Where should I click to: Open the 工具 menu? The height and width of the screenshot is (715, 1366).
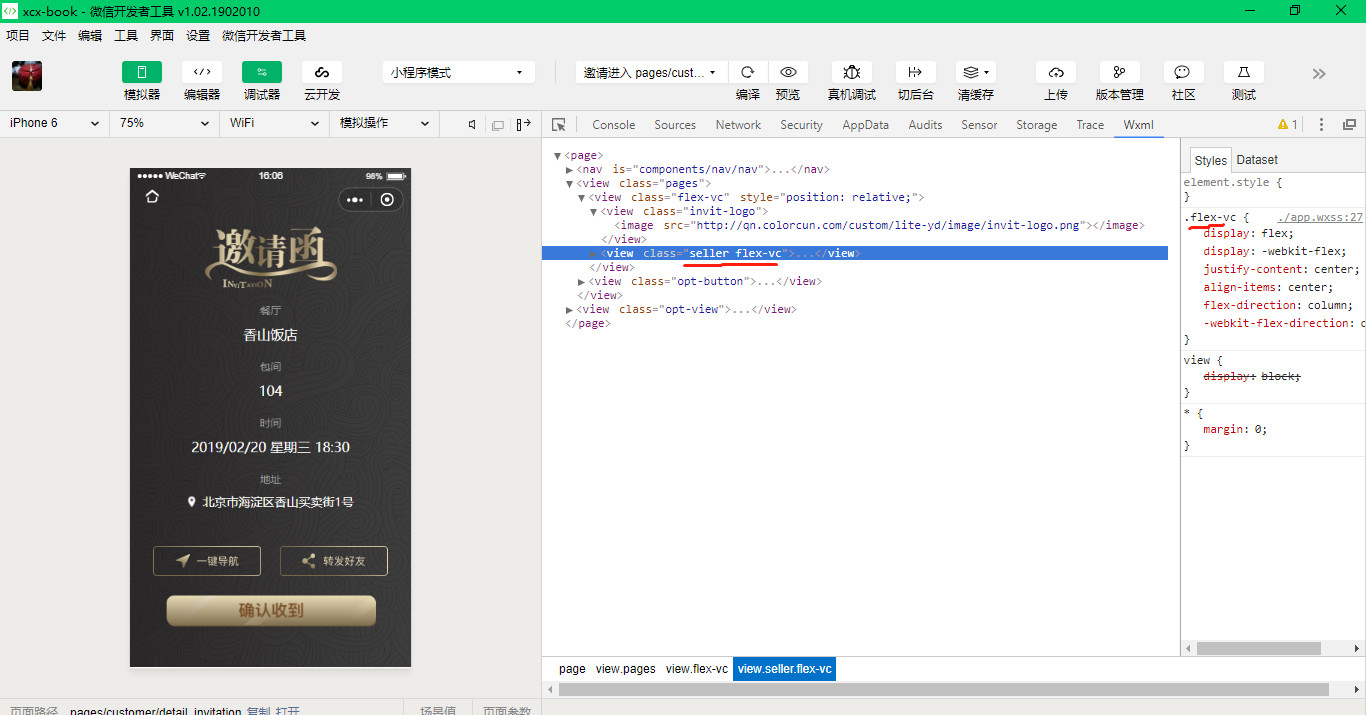tap(126, 35)
